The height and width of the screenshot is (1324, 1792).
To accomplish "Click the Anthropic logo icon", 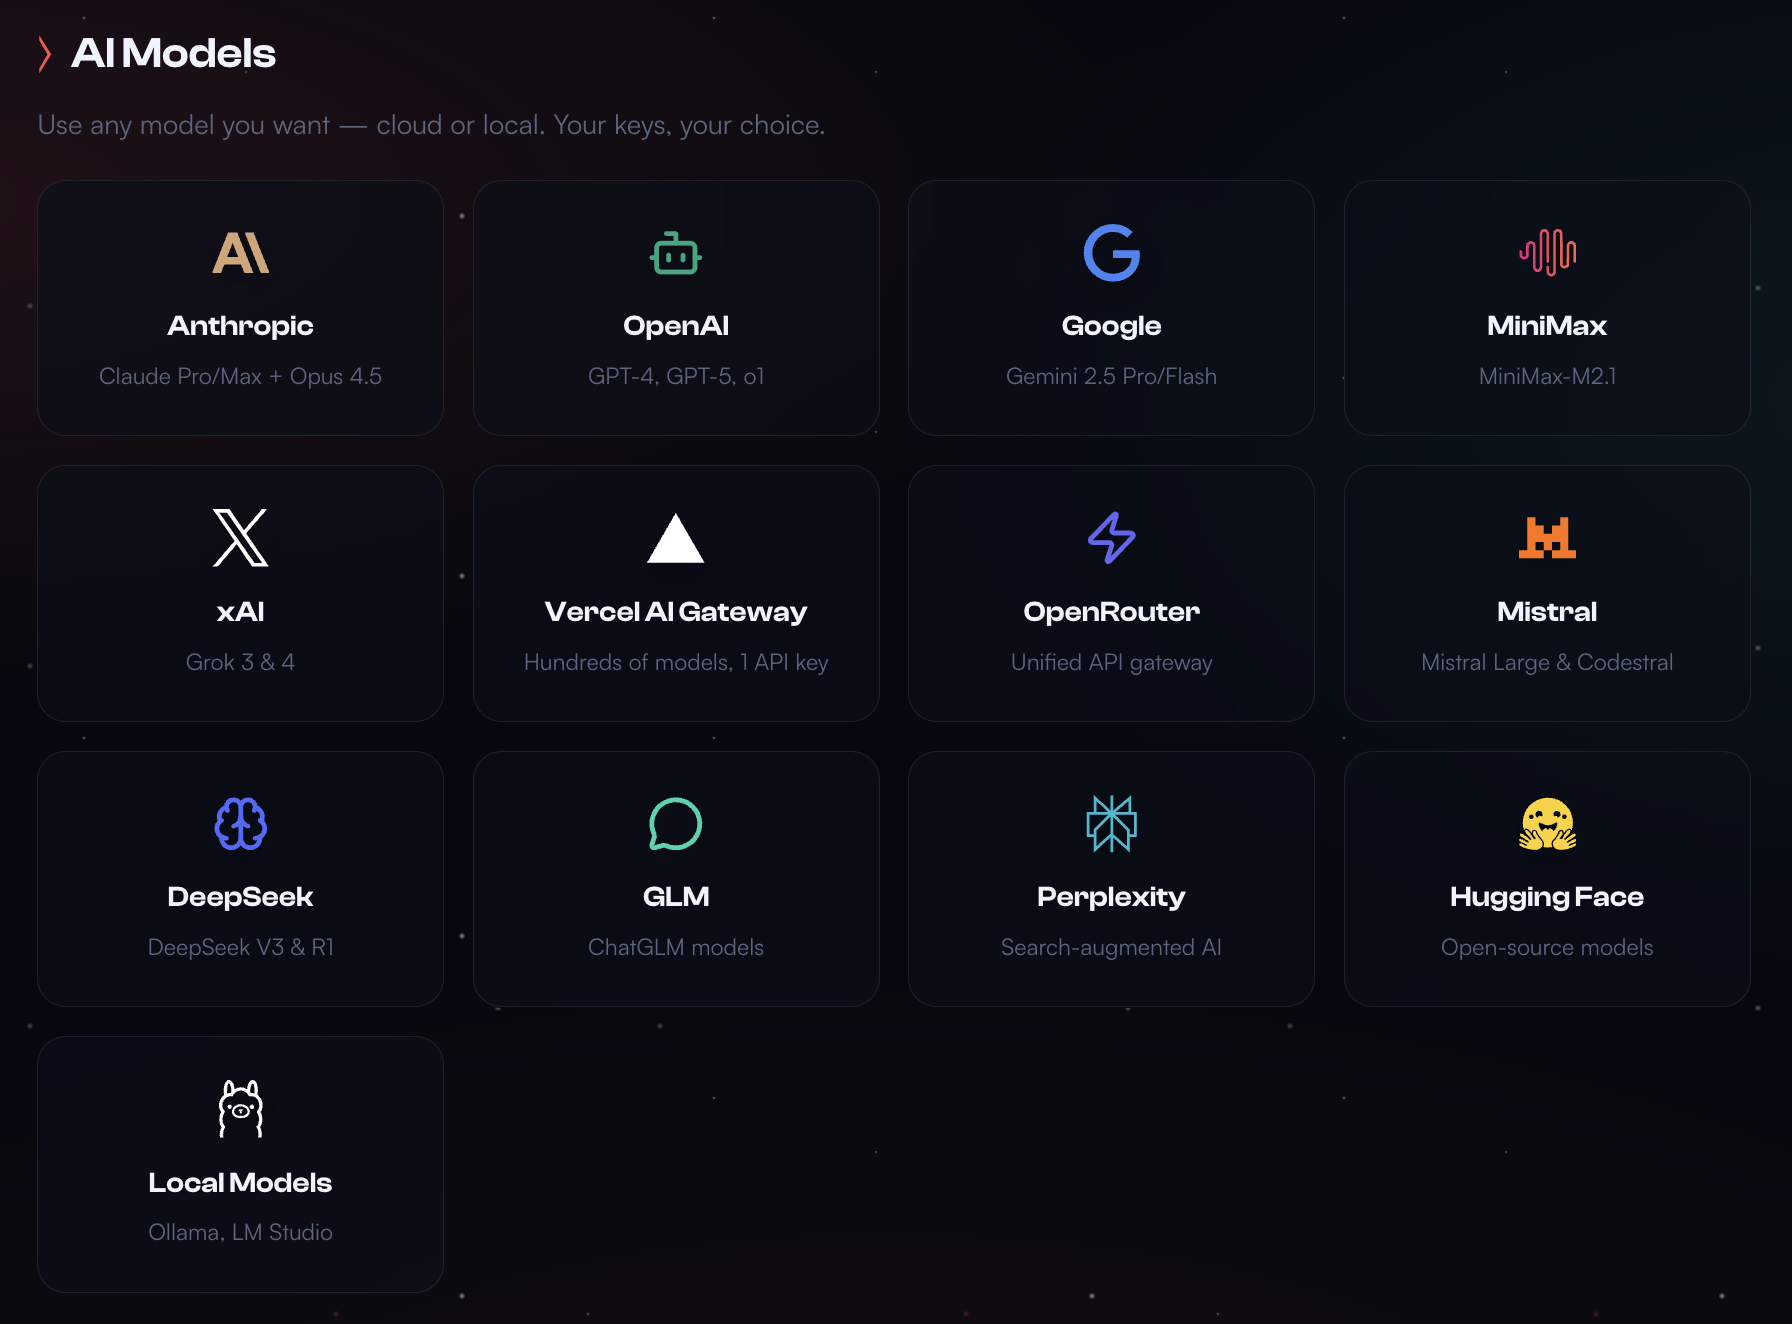I will (240, 253).
